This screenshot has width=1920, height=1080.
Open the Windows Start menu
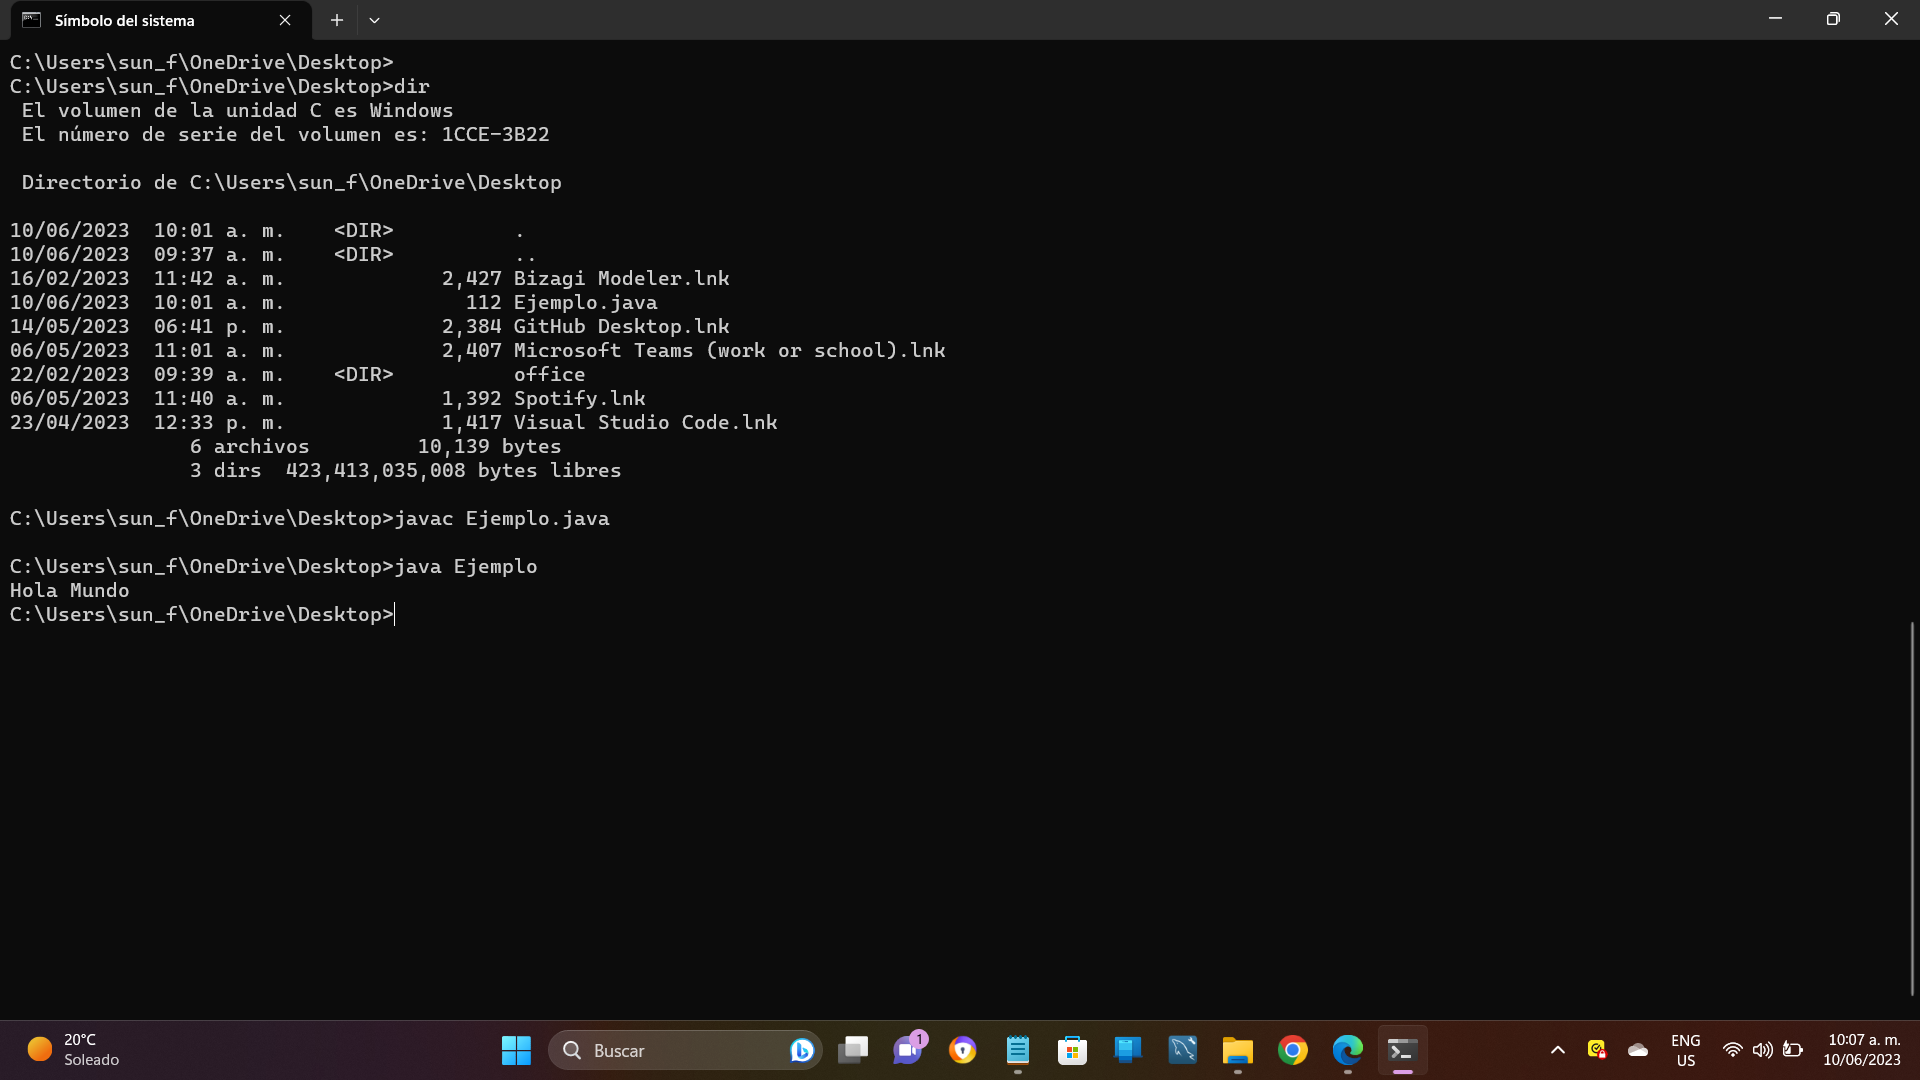pos(516,1050)
